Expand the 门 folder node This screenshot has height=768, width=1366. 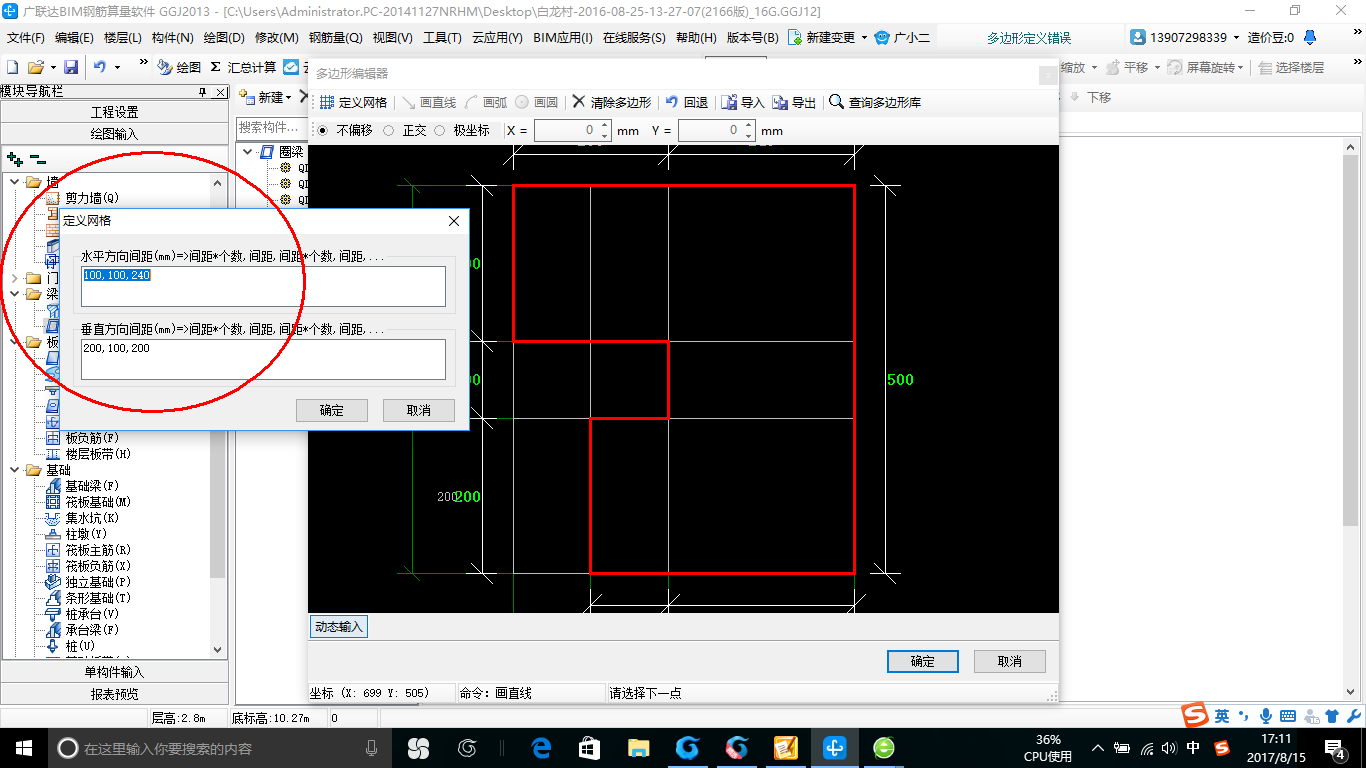point(14,278)
